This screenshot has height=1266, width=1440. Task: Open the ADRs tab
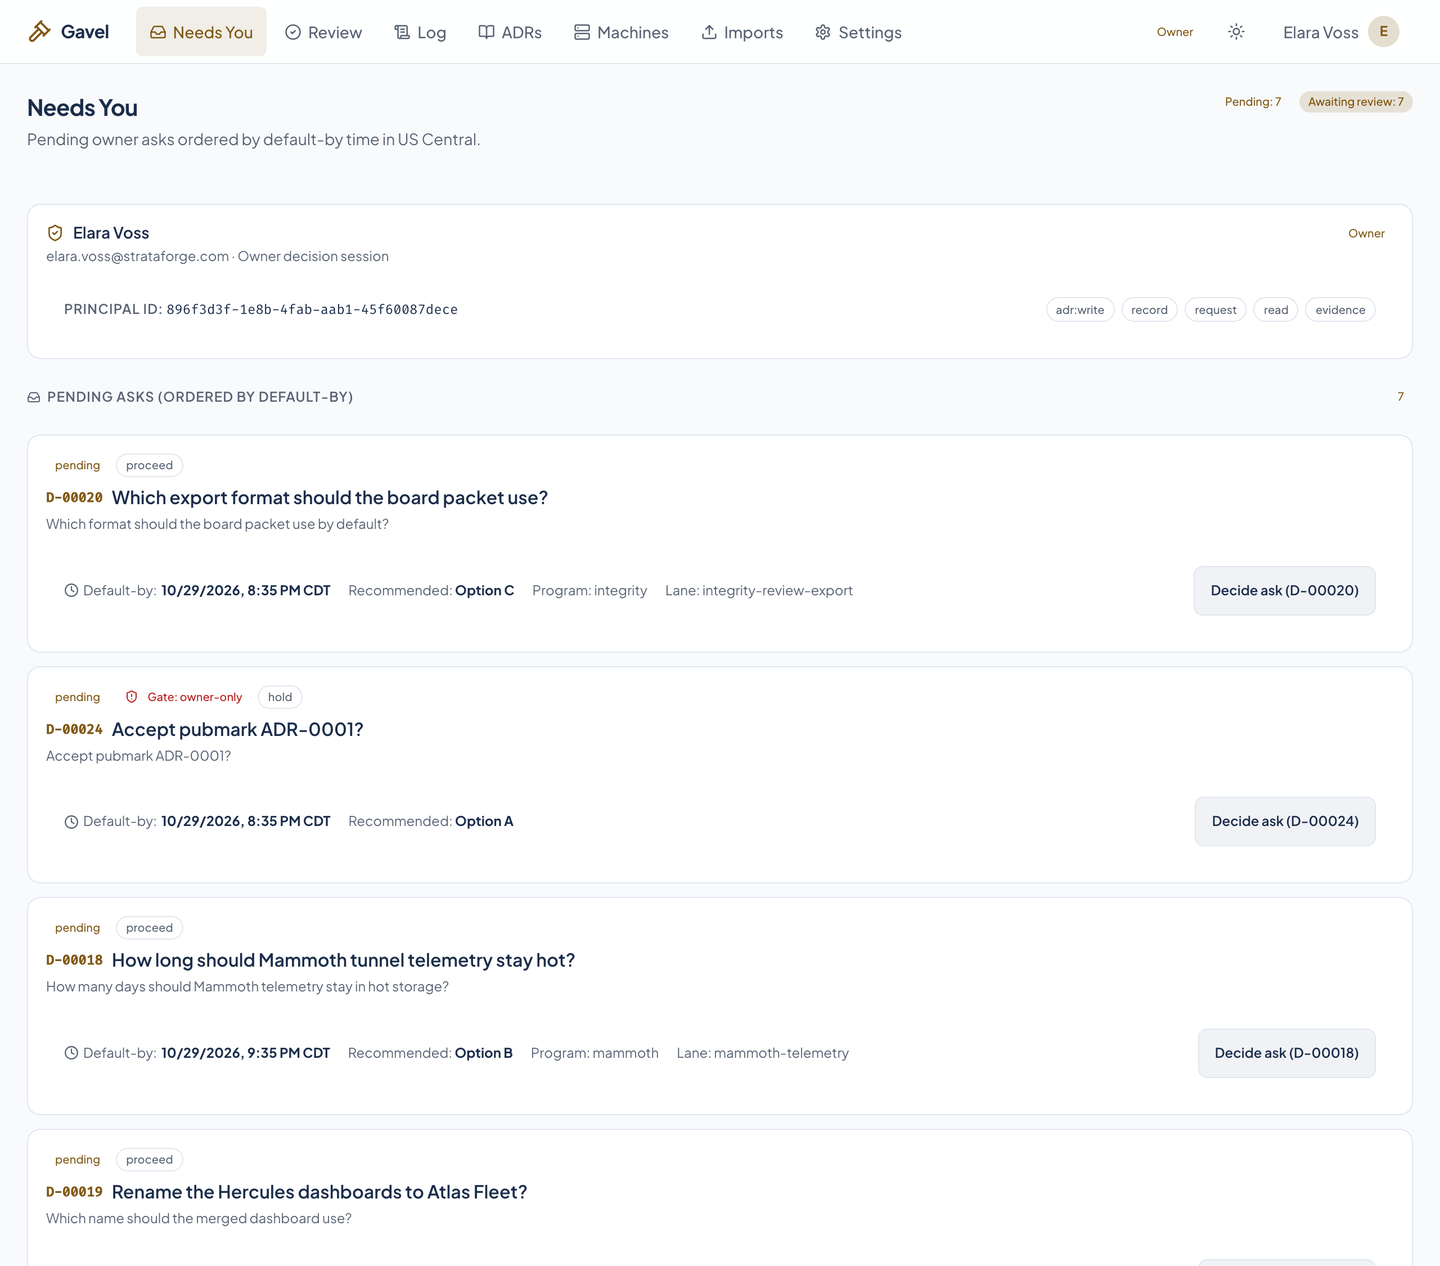click(510, 32)
